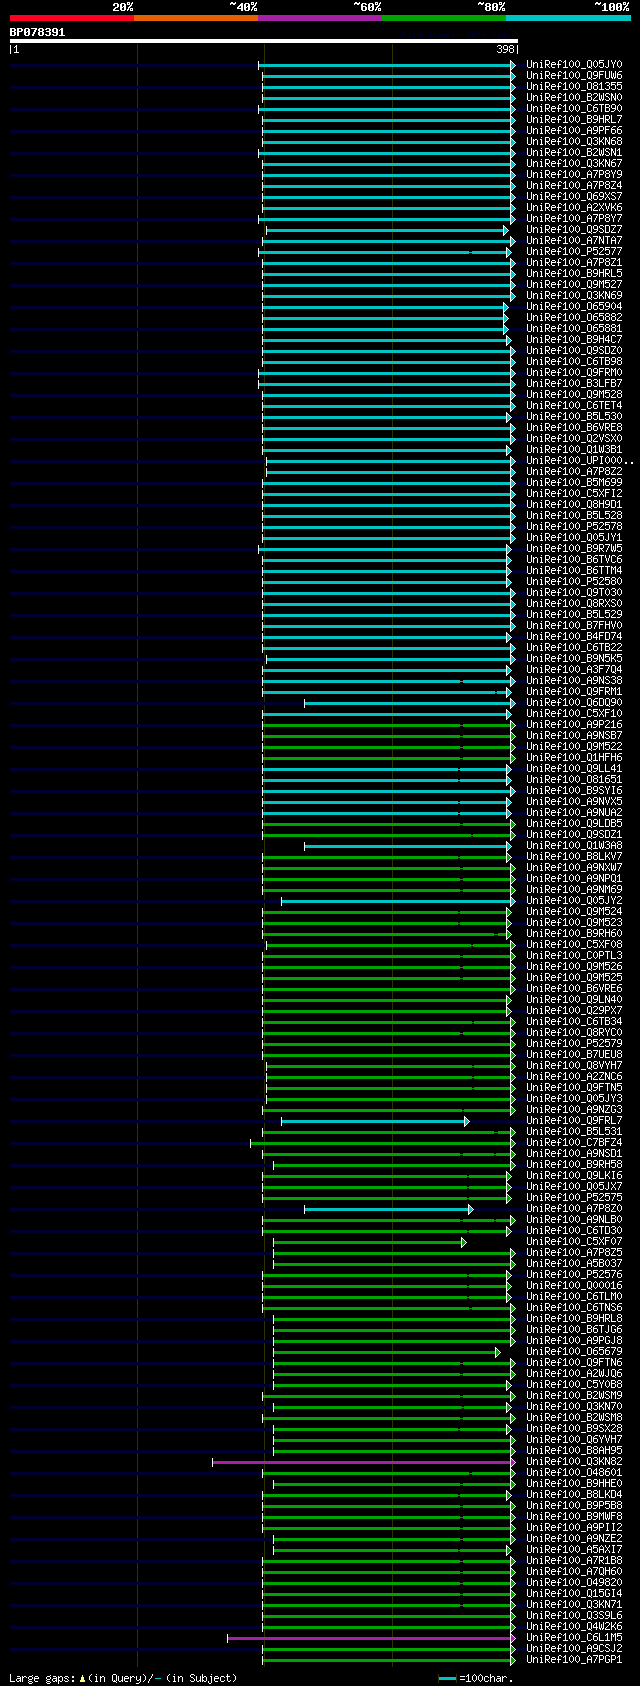Screen dimensions: 640x1686
Task: Click the green ~80% legend segment
Action: click(443, 18)
